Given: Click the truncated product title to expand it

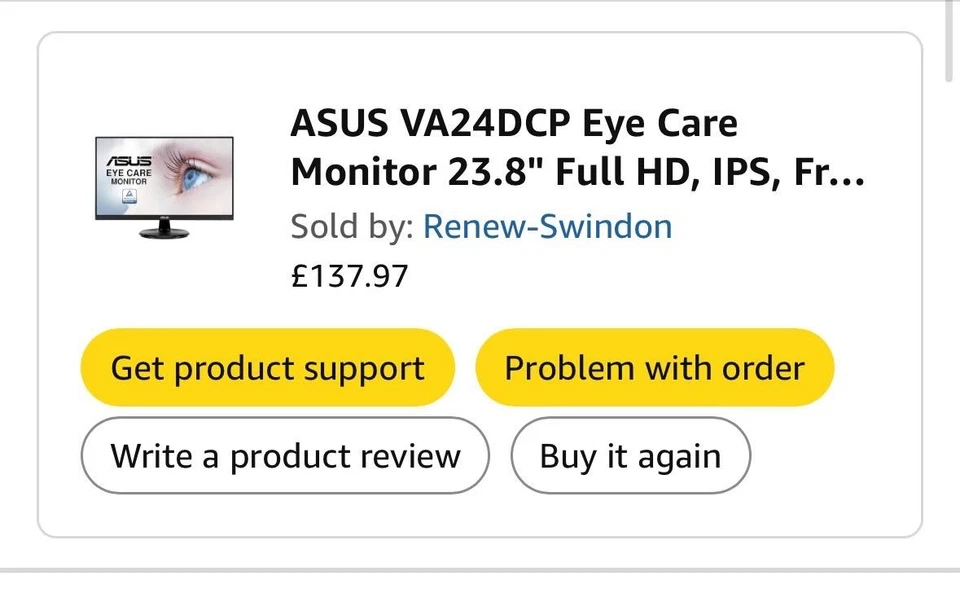Looking at the screenshot, I should [x=578, y=172].
